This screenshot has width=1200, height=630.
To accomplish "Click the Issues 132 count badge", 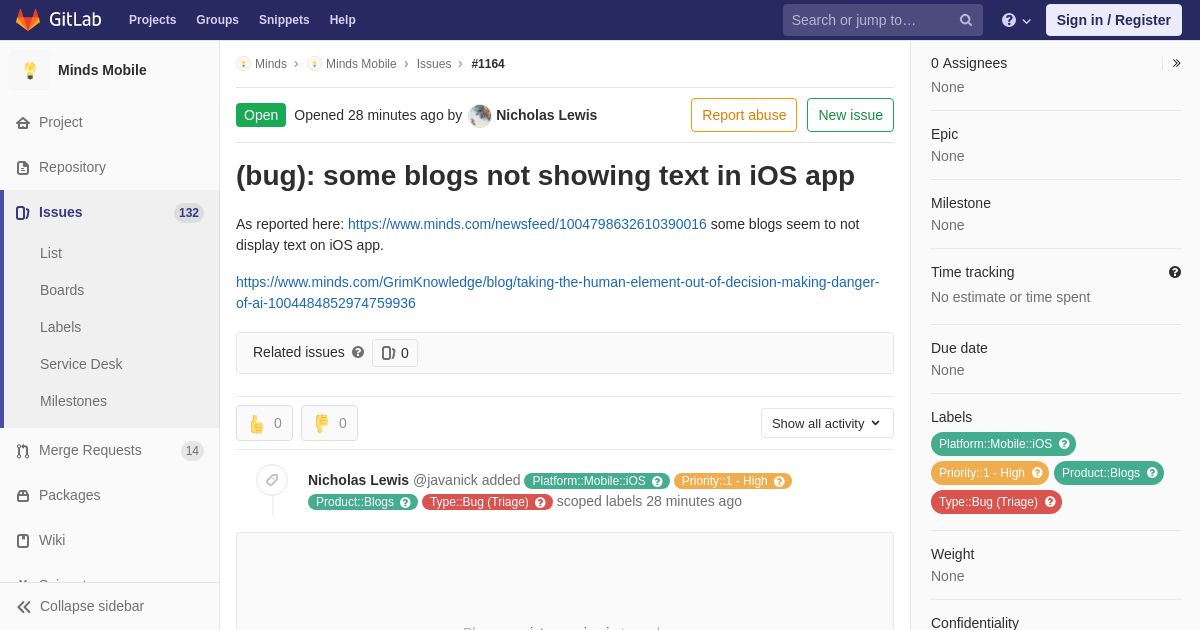I will (189, 213).
